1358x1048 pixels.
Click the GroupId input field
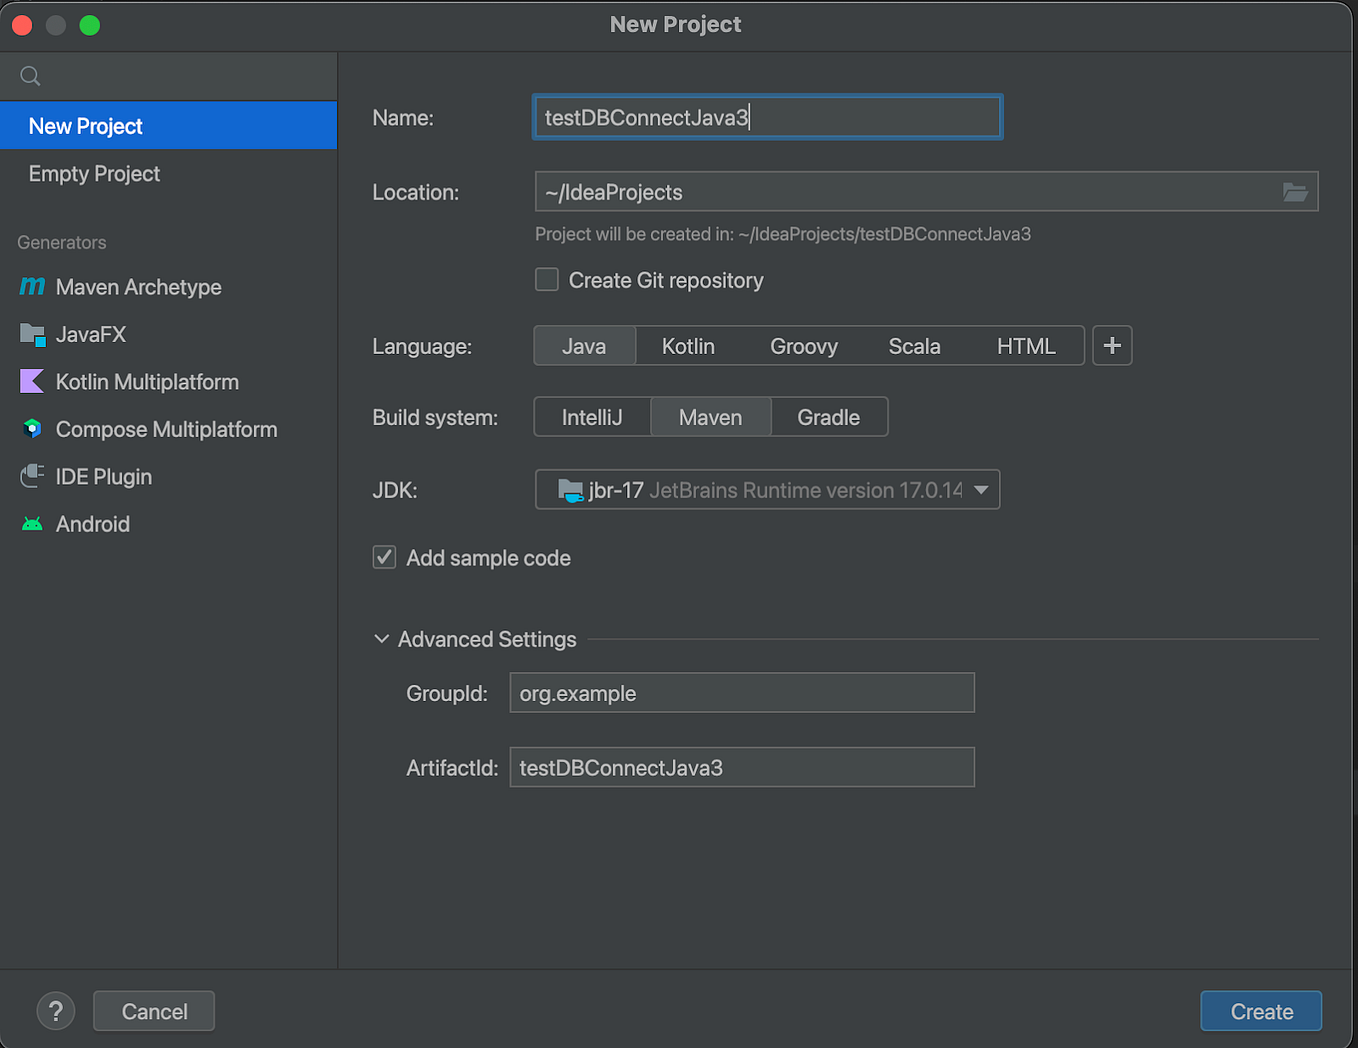741,692
